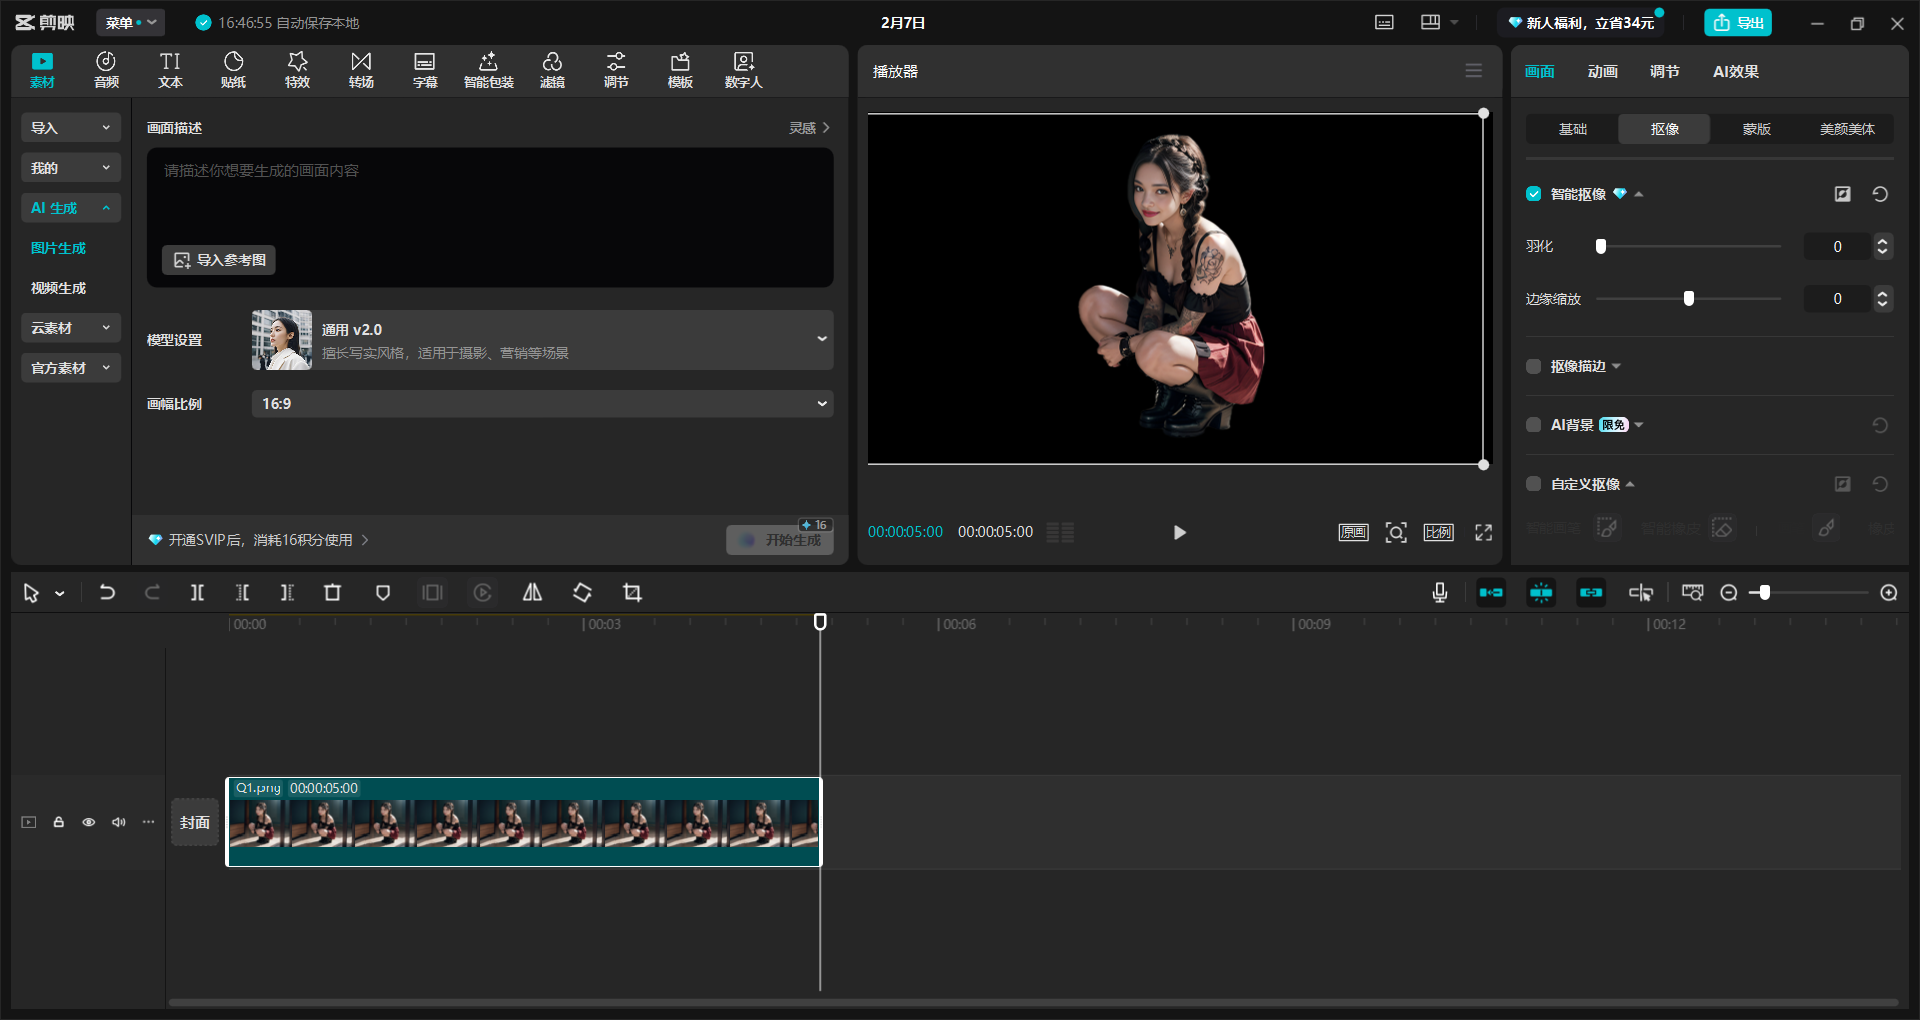Toggle auto snapping in timeline
Image resolution: width=1920 pixels, height=1020 pixels.
[x=1541, y=593]
